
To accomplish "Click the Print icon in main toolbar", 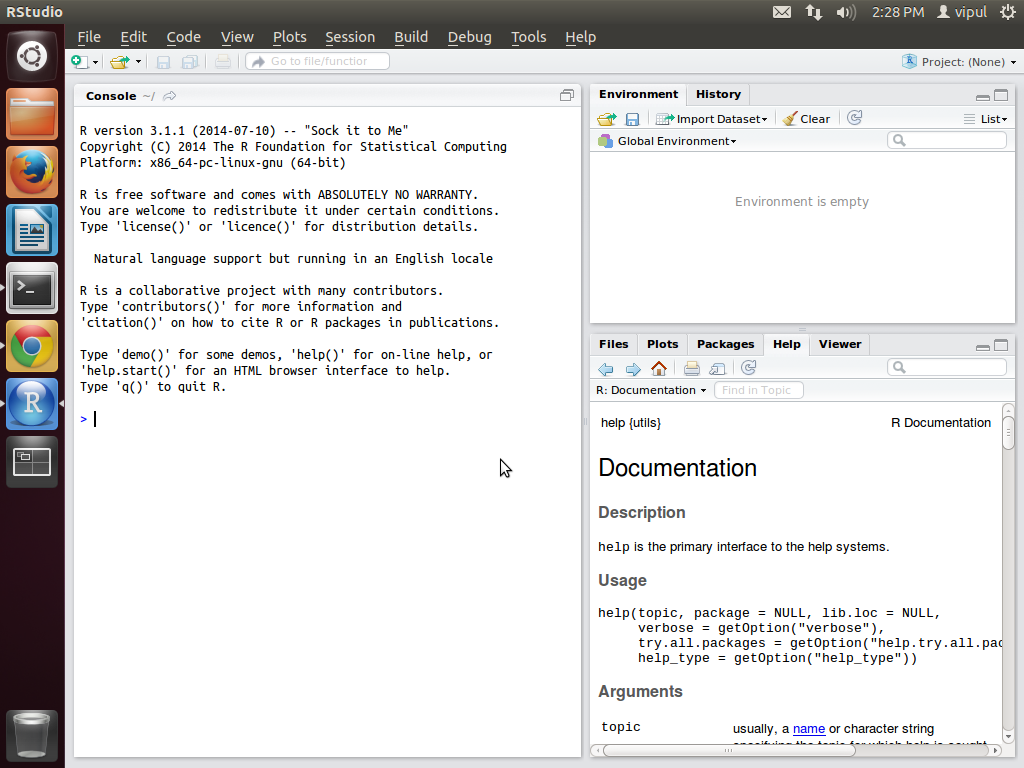I will [x=223, y=62].
